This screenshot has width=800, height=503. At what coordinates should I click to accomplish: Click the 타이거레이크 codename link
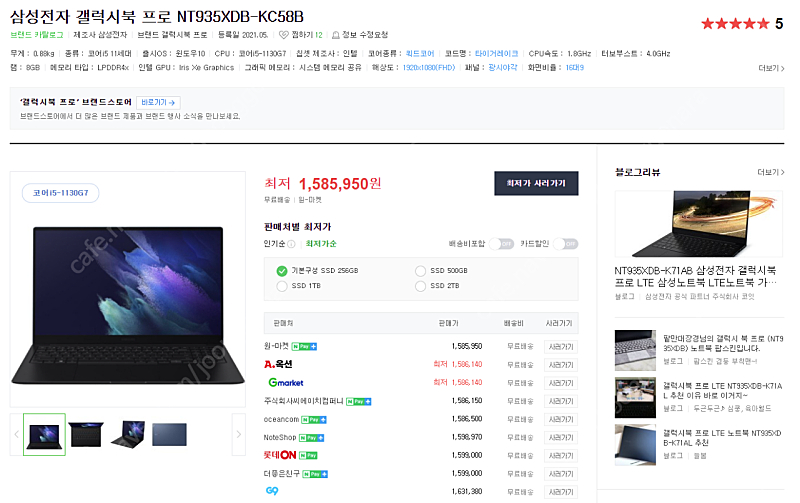[496, 54]
